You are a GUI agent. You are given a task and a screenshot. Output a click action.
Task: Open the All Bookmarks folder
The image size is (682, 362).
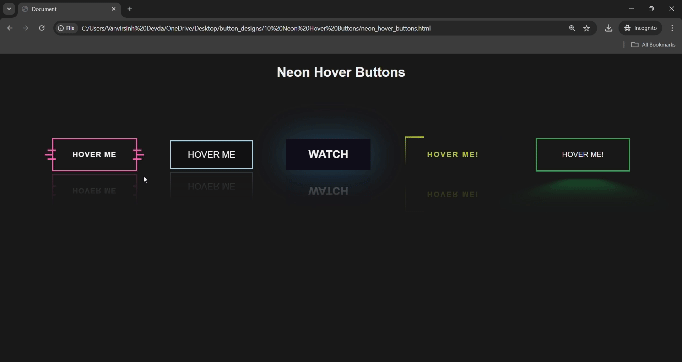(653, 44)
